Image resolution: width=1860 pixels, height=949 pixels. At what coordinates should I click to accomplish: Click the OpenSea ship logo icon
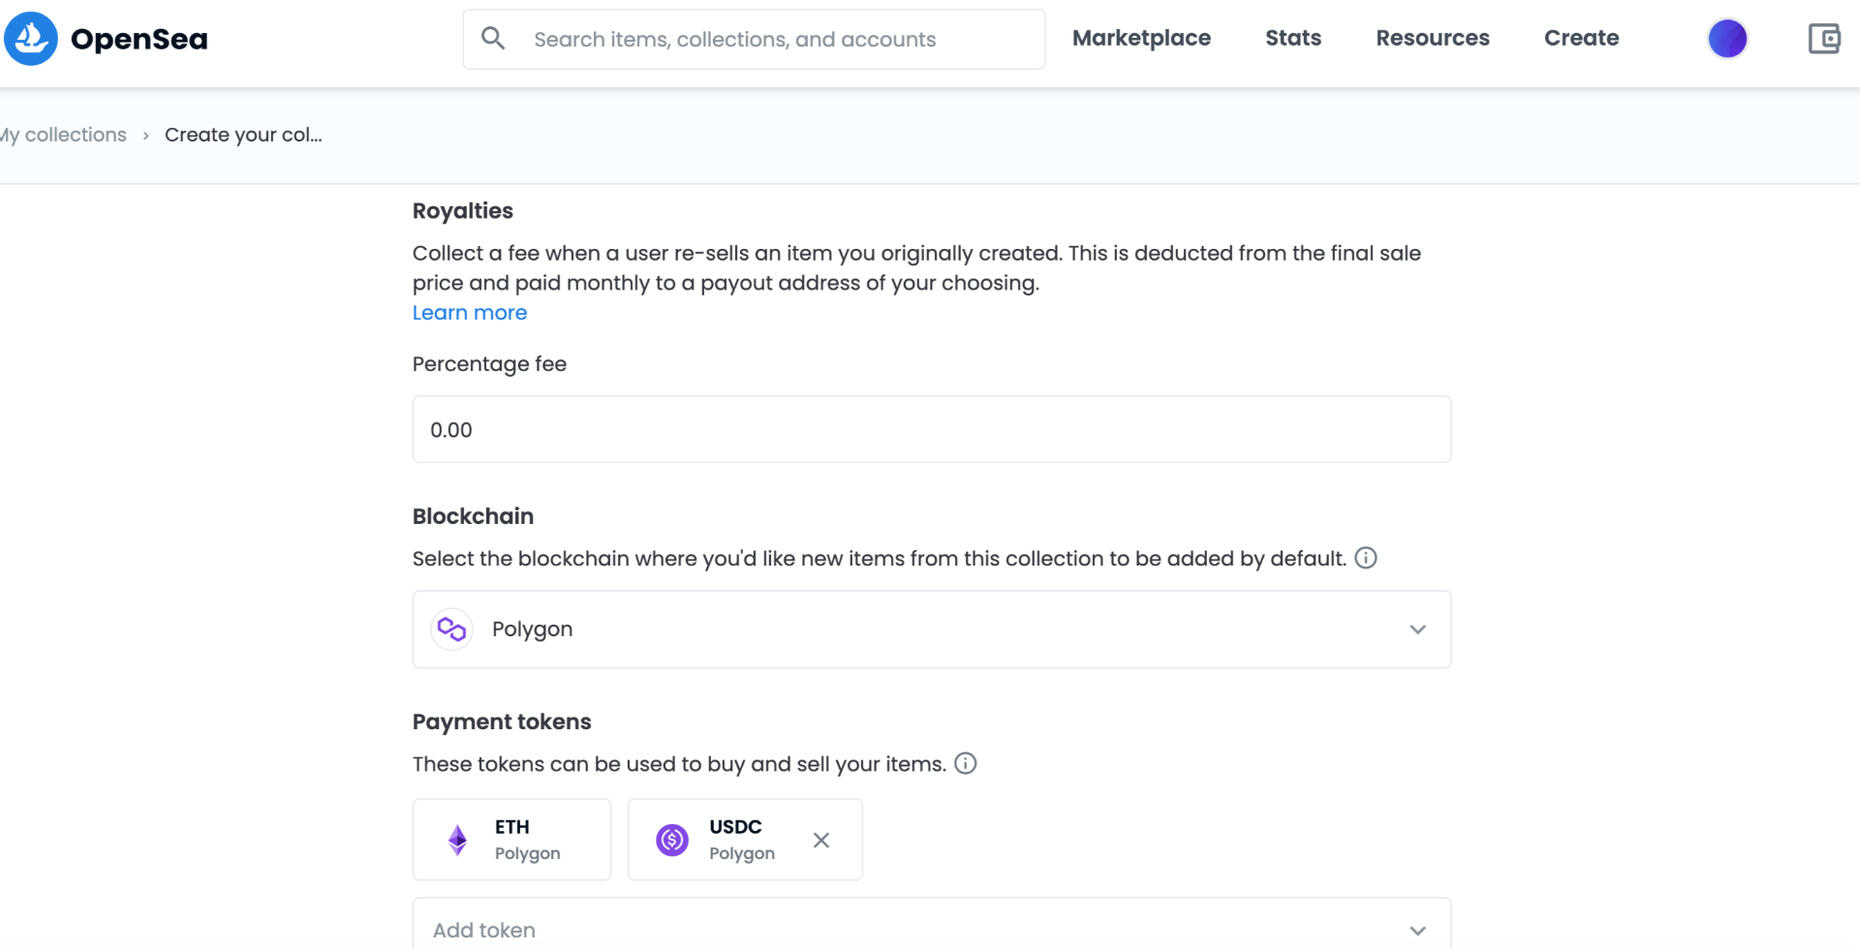click(x=31, y=39)
